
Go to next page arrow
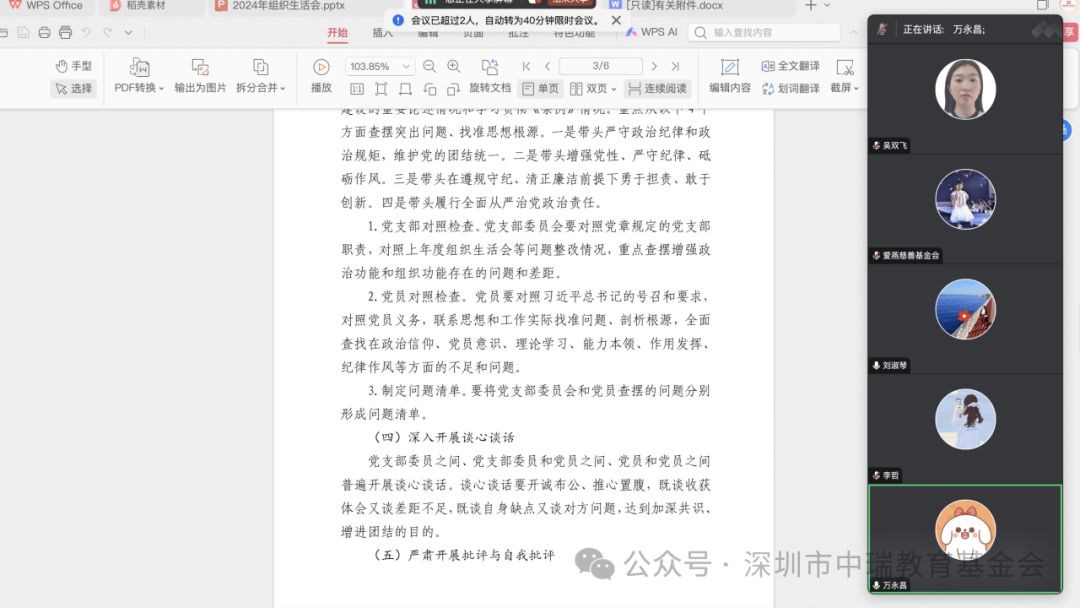coord(654,66)
